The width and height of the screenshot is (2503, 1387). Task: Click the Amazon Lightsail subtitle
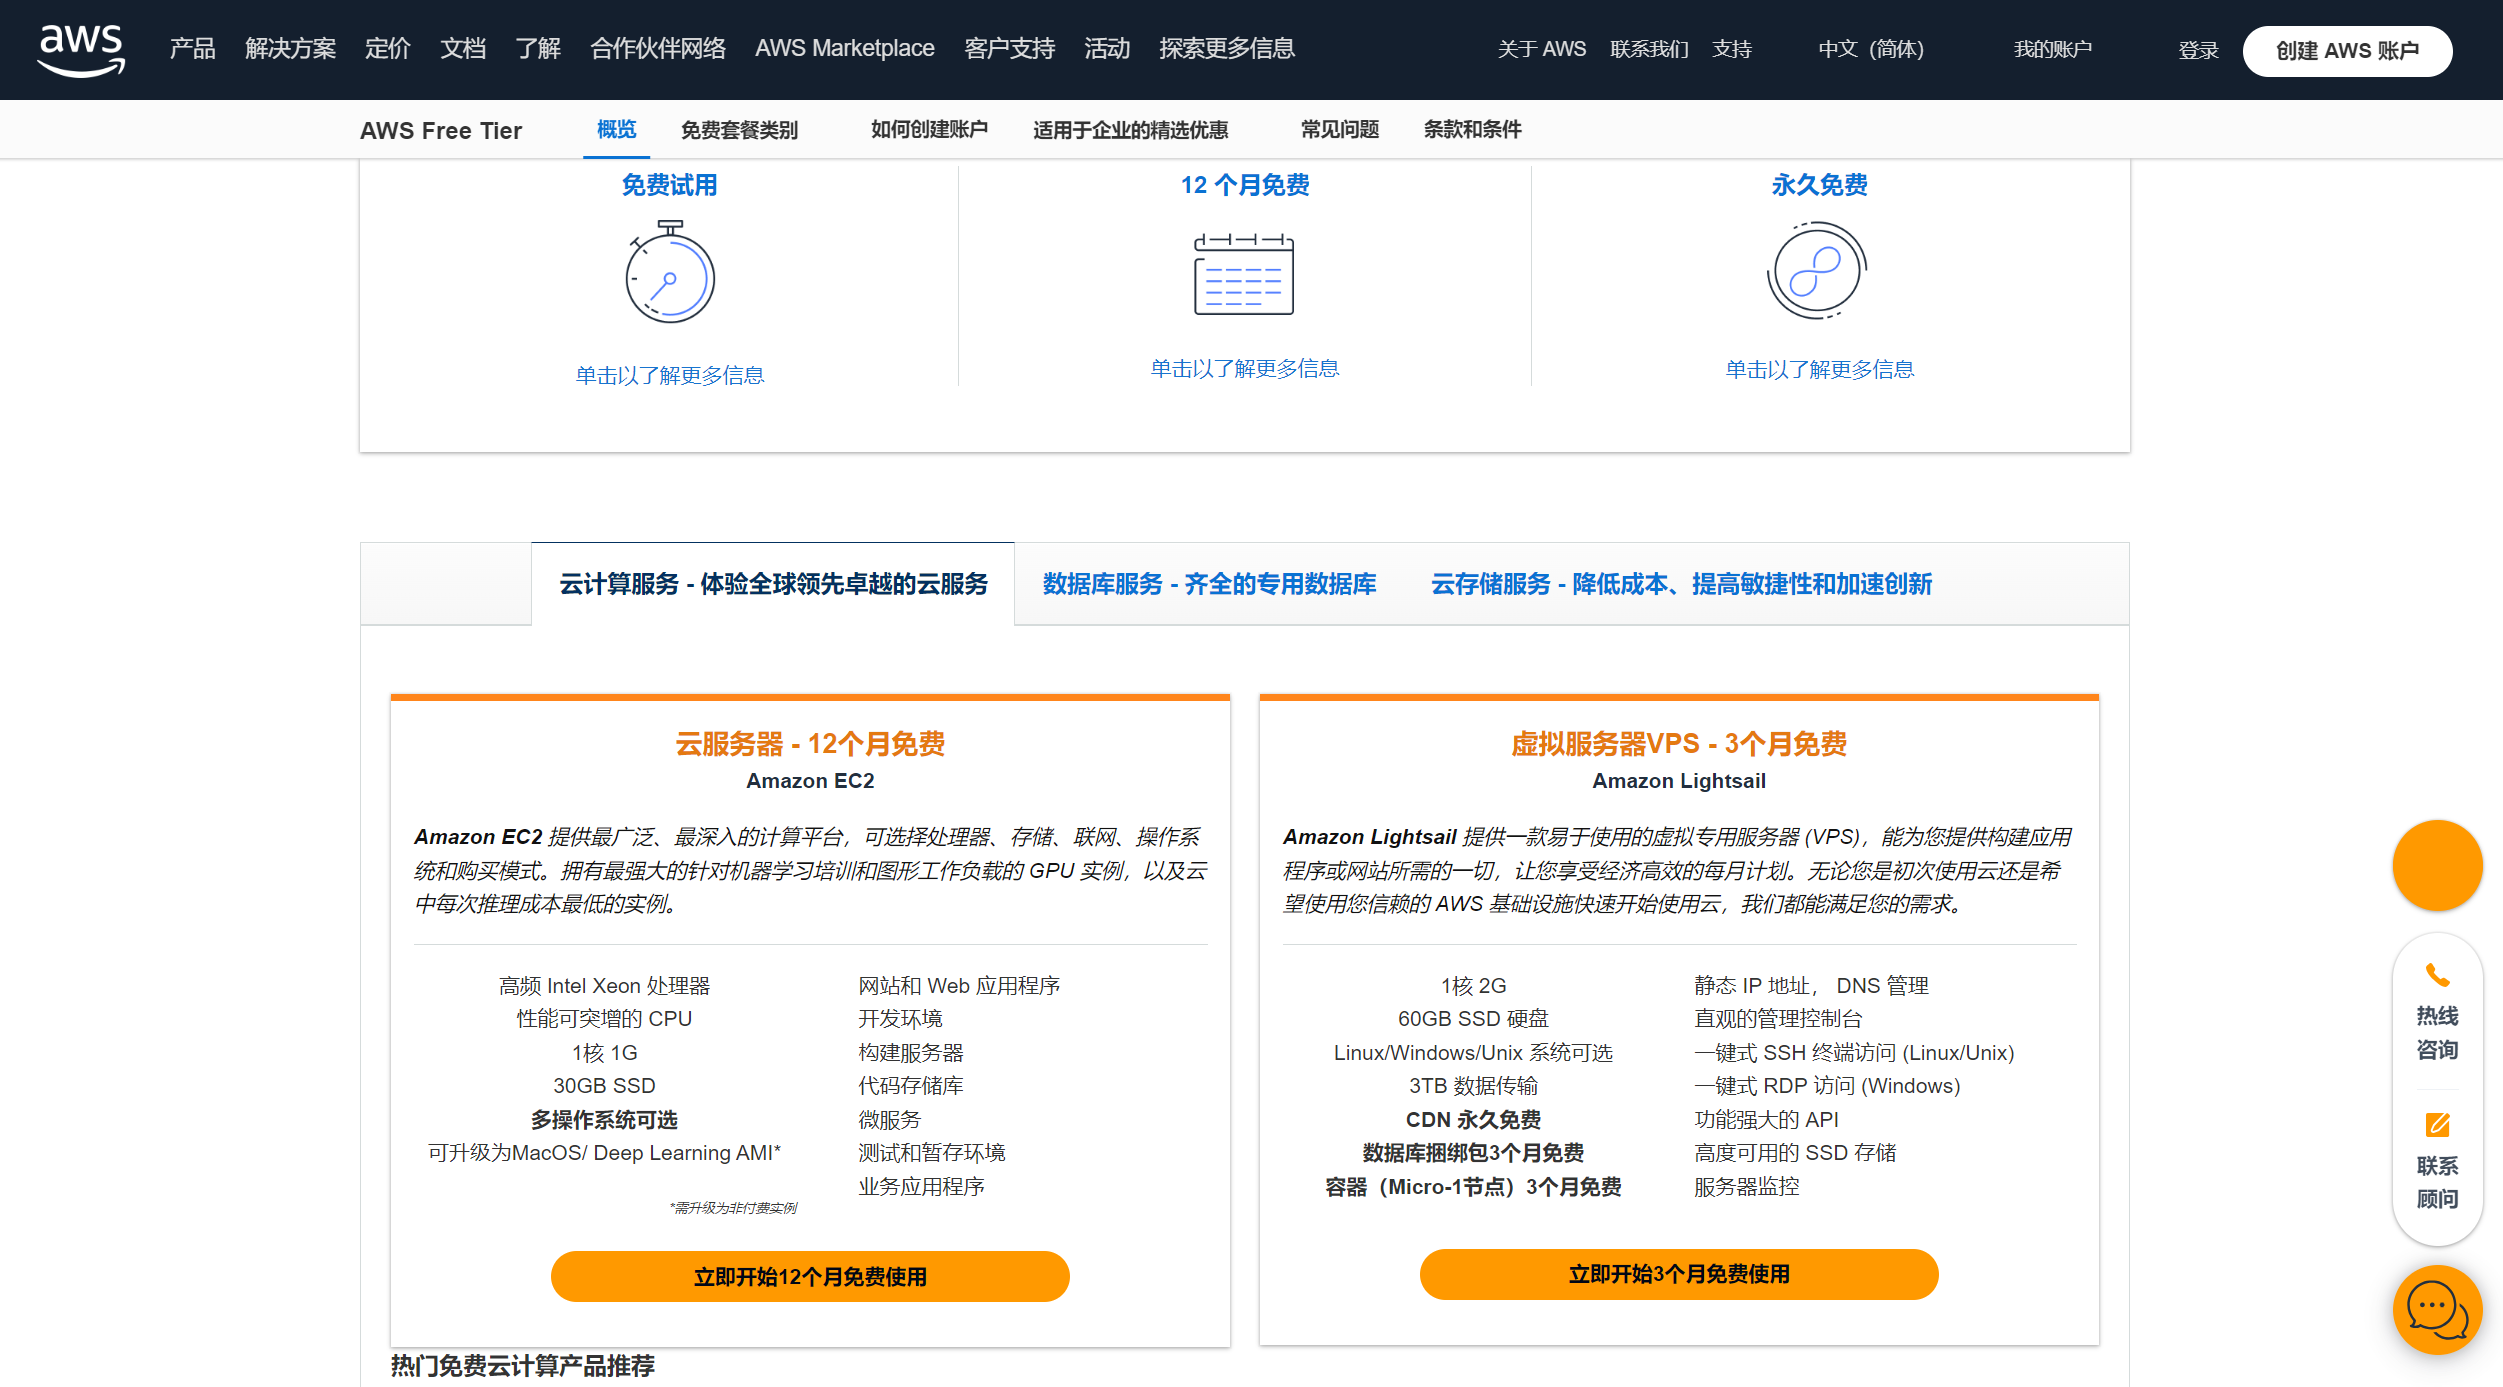[1679, 781]
